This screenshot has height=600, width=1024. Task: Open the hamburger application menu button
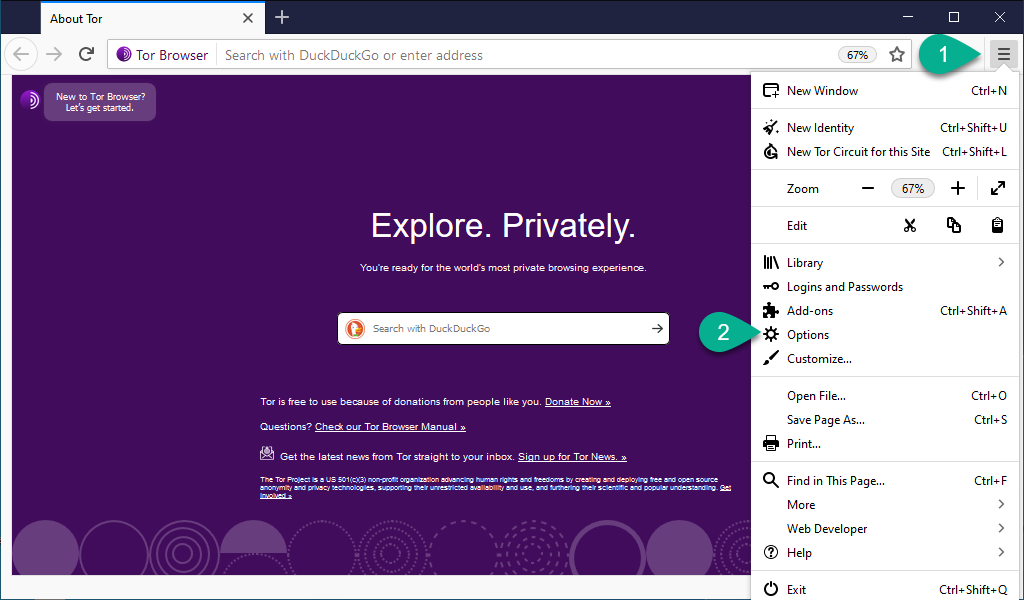click(x=1003, y=55)
